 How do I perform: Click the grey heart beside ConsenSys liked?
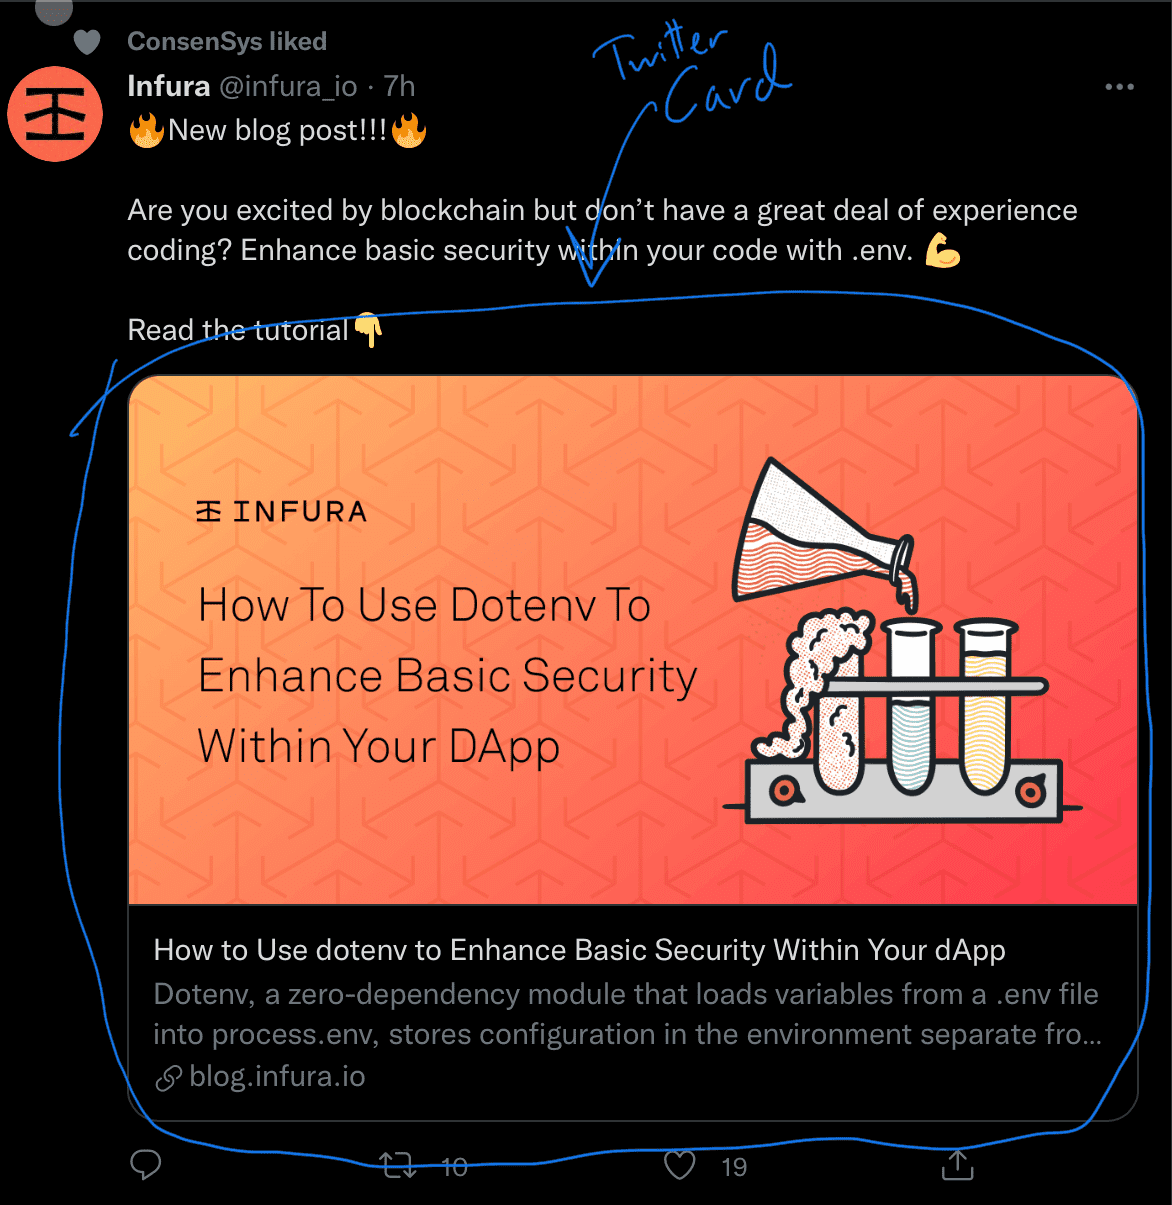click(x=88, y=42)
